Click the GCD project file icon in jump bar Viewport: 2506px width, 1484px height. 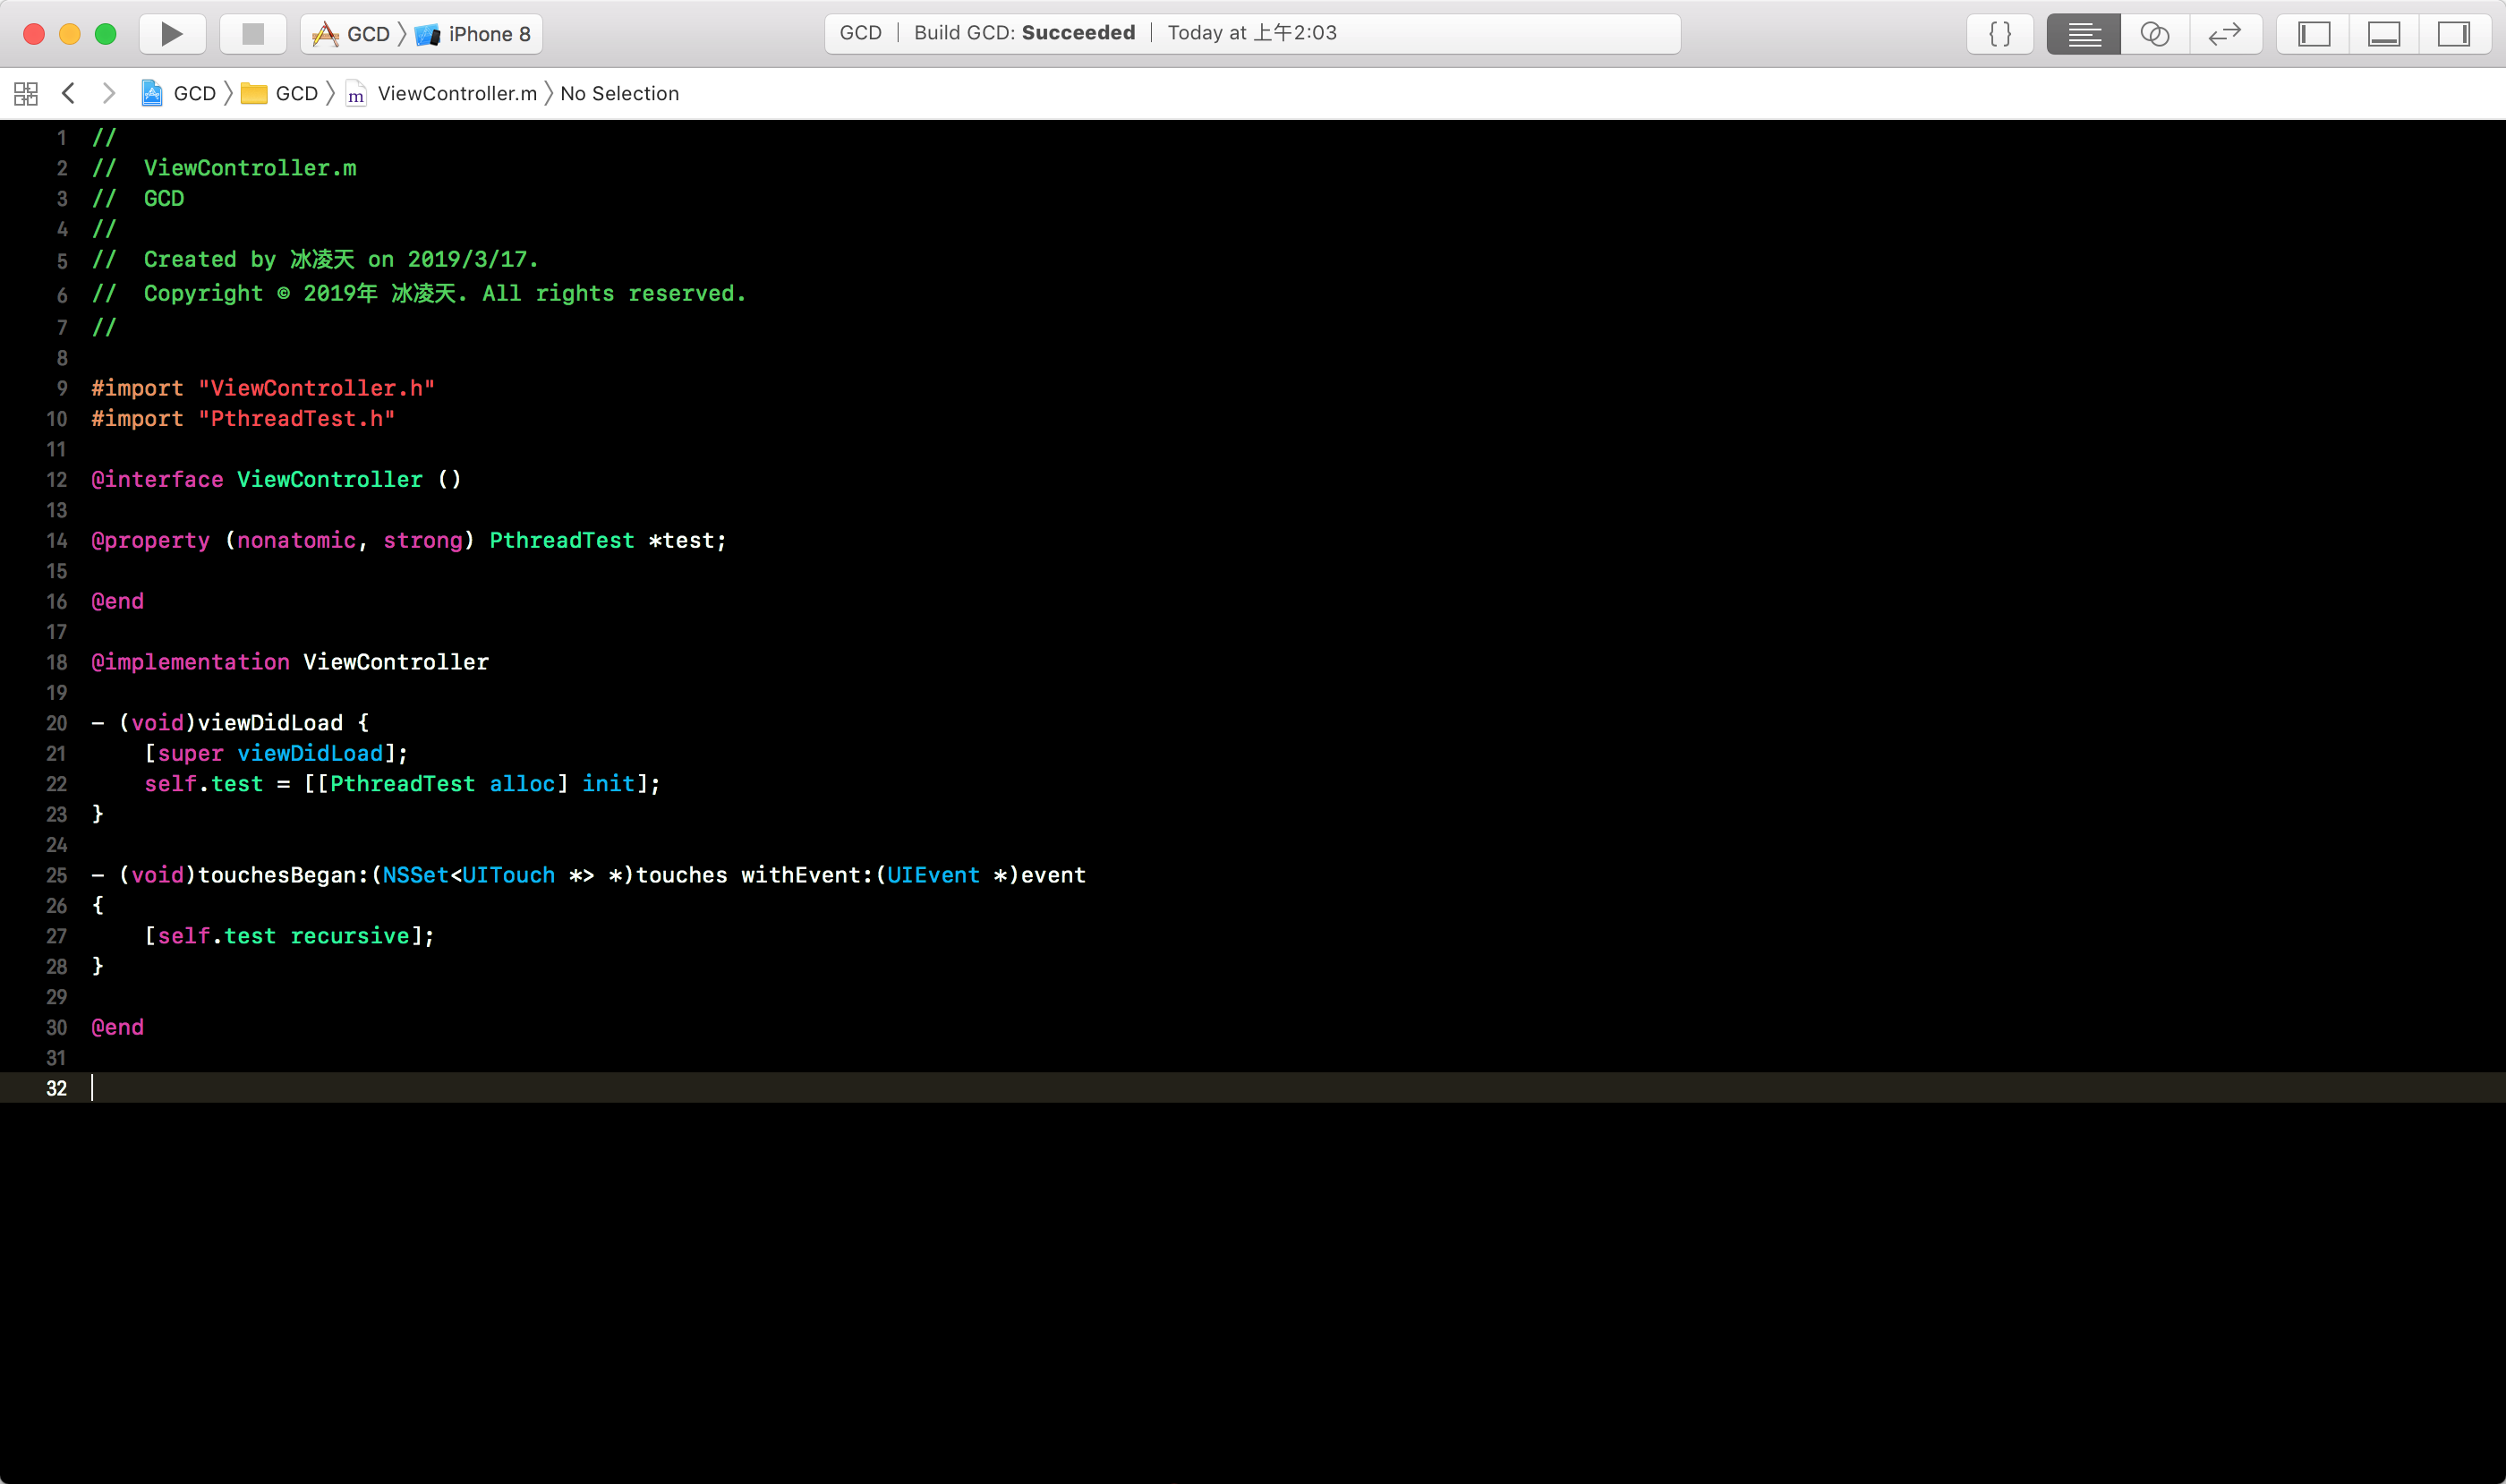(152, 93)
